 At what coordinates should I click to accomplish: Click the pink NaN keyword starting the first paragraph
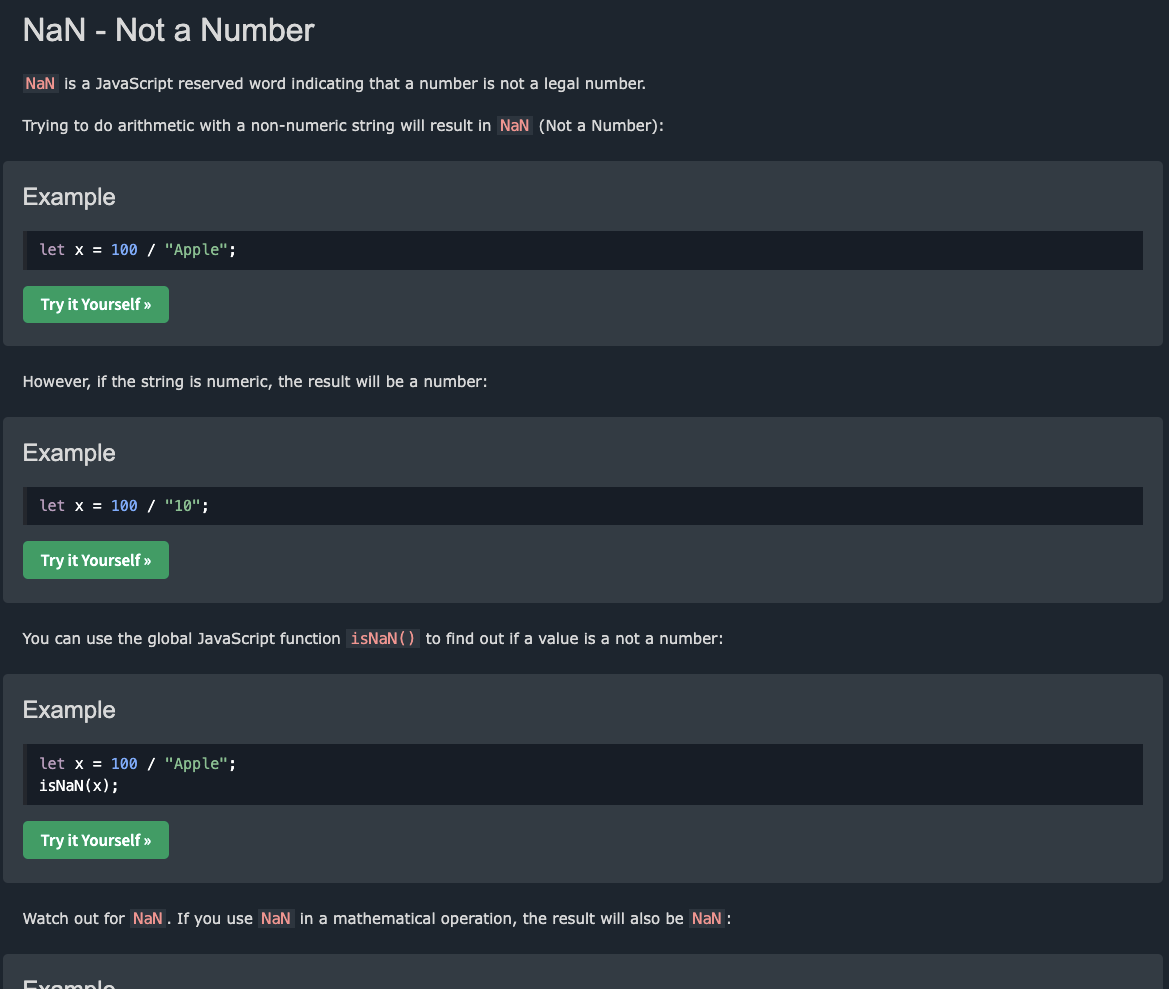tap(40, 83)
